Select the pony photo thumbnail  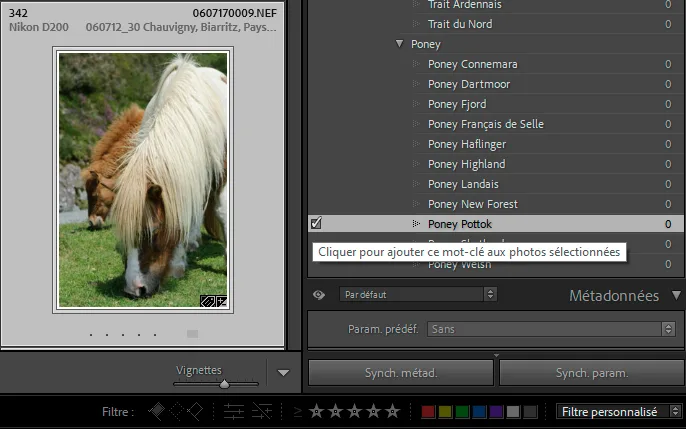tap(143, 180)
